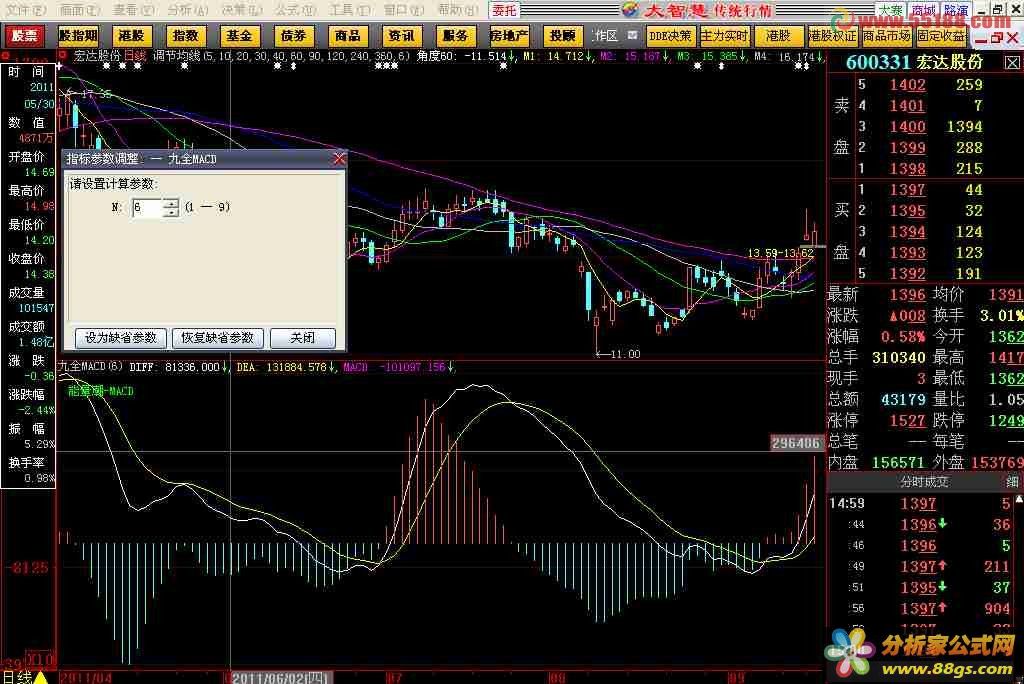Click the 分时成交 panel header

(x=924, y=482)
